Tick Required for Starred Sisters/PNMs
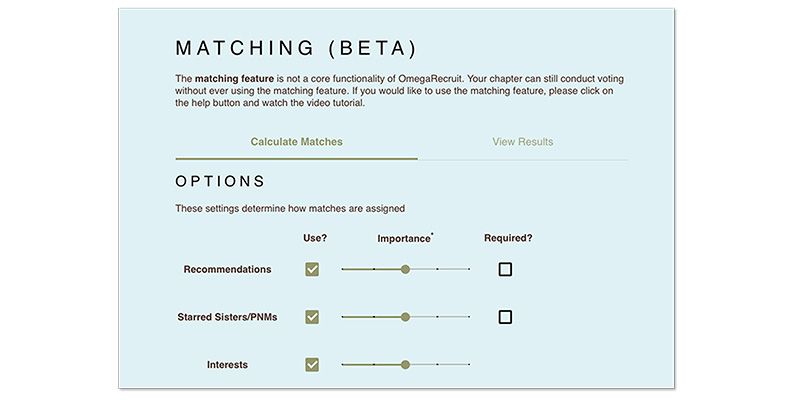The height and width of the screenshot is (400, 800). [x=505, y=317]
